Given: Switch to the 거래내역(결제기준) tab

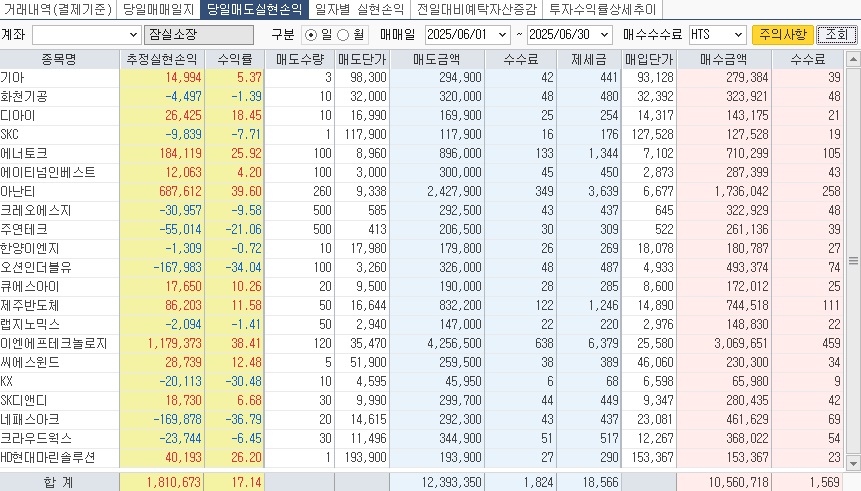Looking at the screenshot, I should 57,10.
